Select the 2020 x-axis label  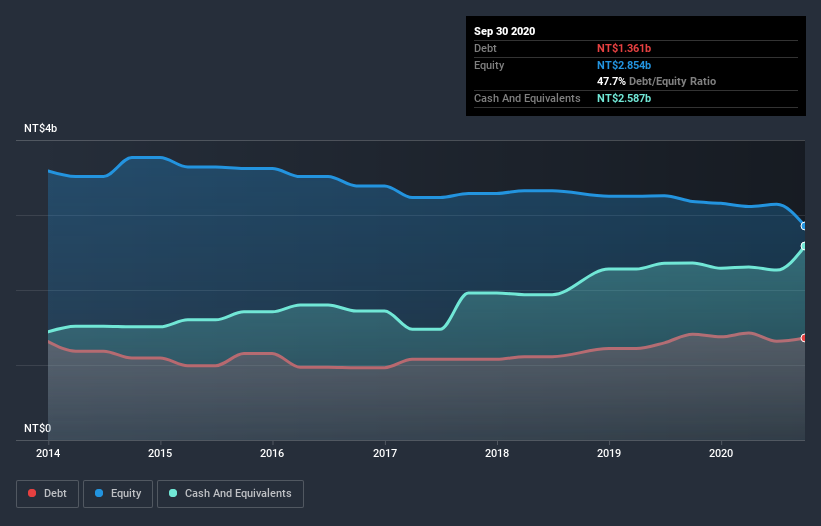(x=721, y=453)
